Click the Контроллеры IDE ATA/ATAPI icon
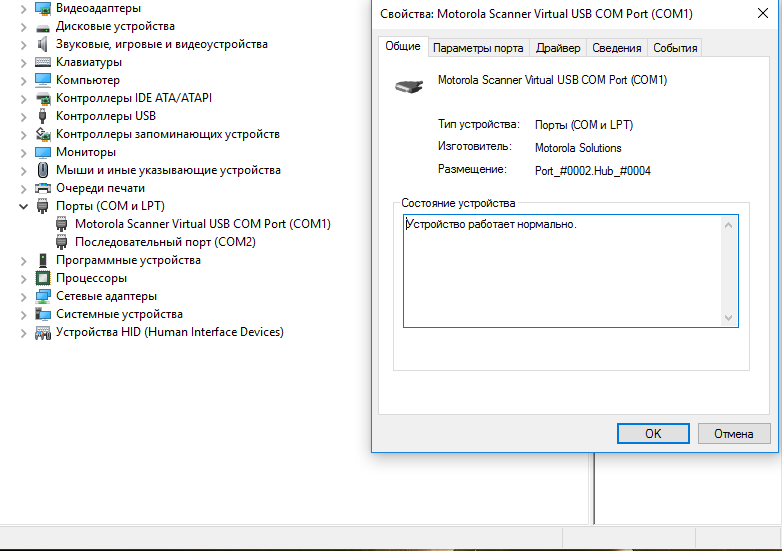Image resolution: width=782 pixels, height=551 pixels. click(43, 98)
